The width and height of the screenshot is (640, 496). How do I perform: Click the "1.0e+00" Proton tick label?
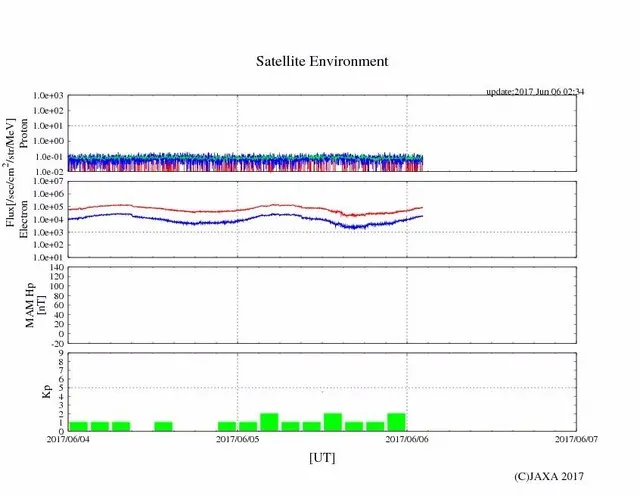pyautogui.click(x=49, y=141)
